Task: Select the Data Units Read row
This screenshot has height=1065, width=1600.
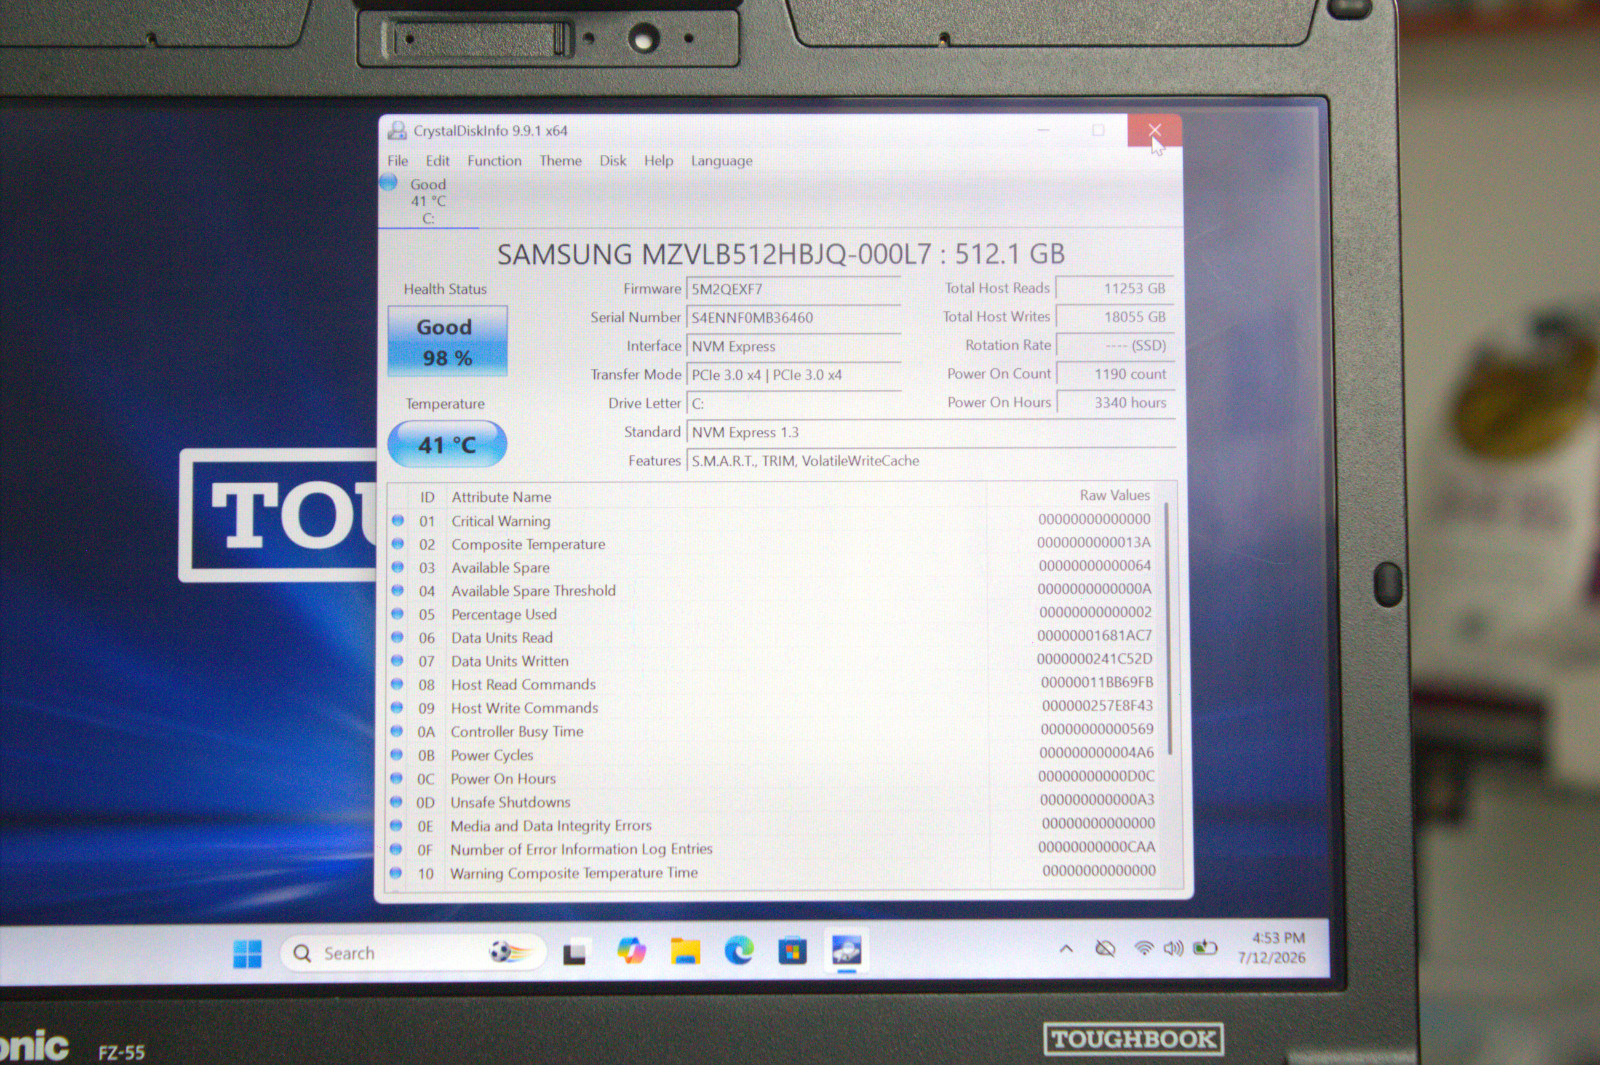Action: click(774, 637)
